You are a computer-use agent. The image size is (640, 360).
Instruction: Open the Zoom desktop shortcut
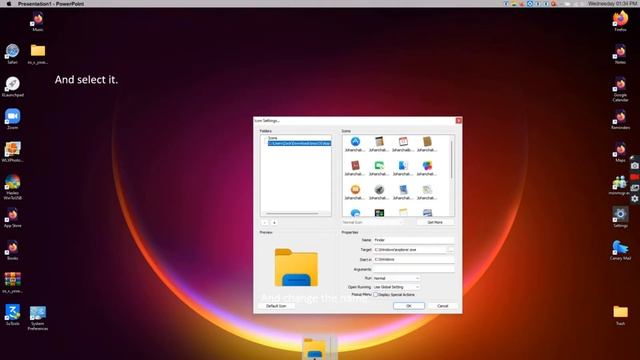click(x=12, y=119)
